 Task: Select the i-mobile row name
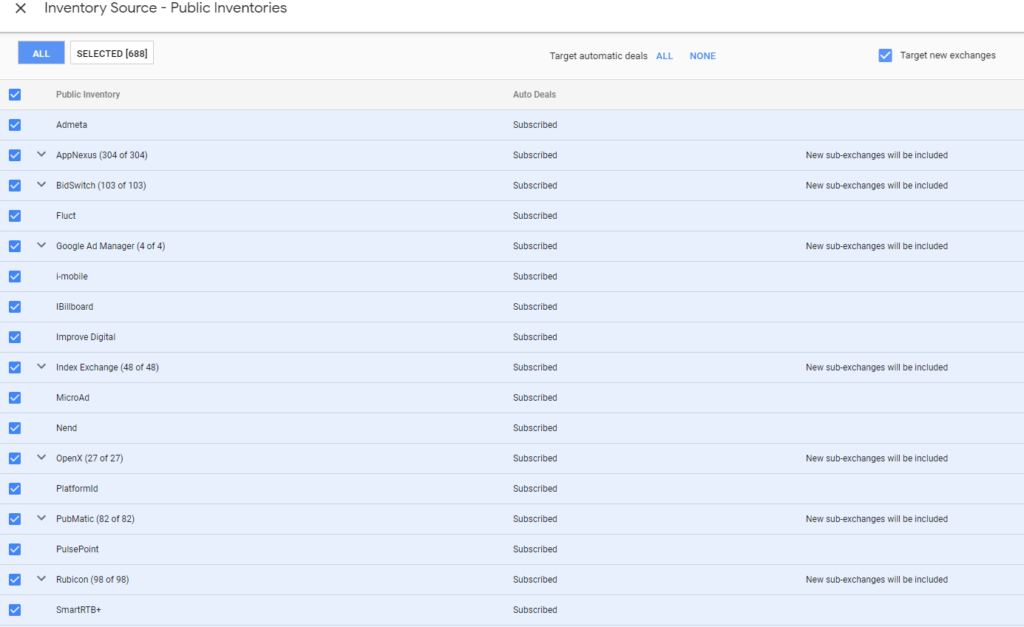pos(72,276)
